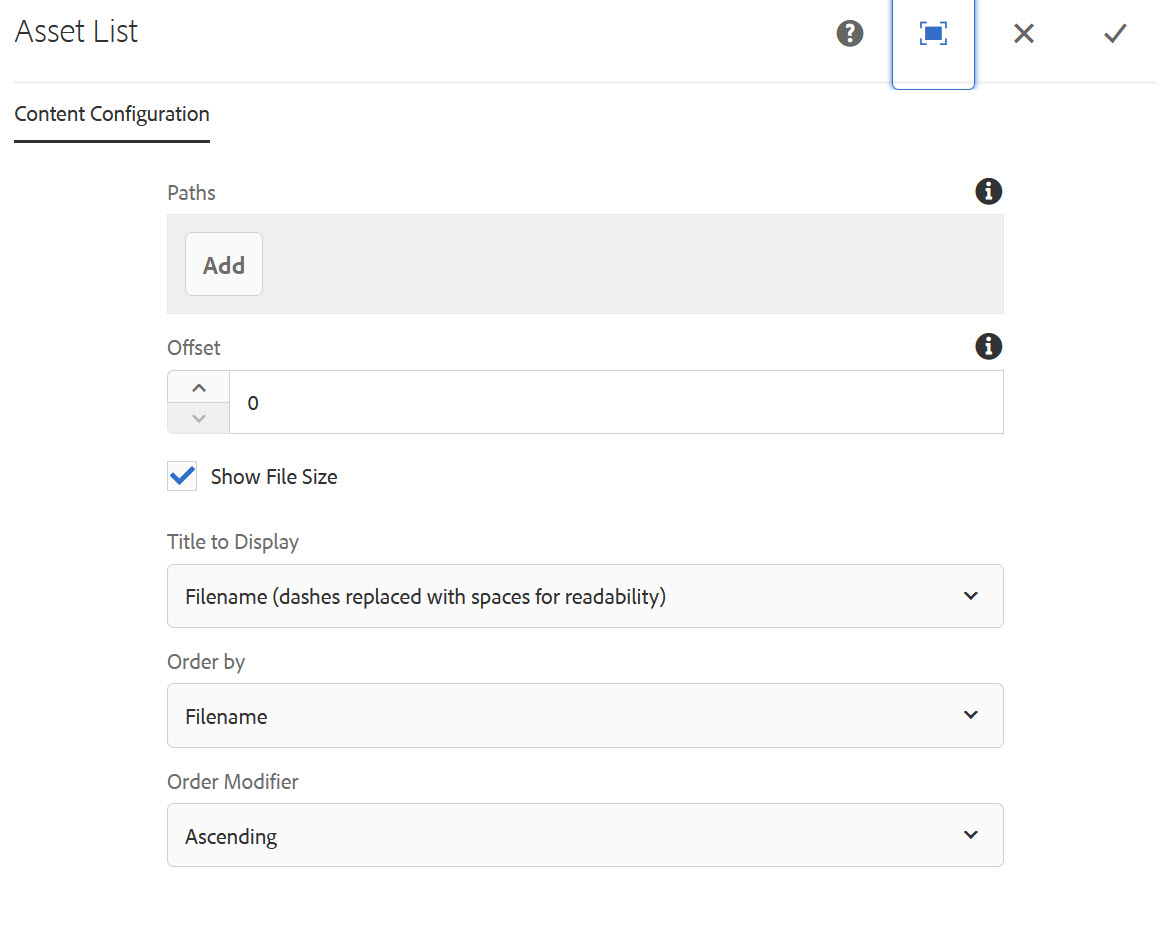Select the Content Configuration tab

[112, 114]
